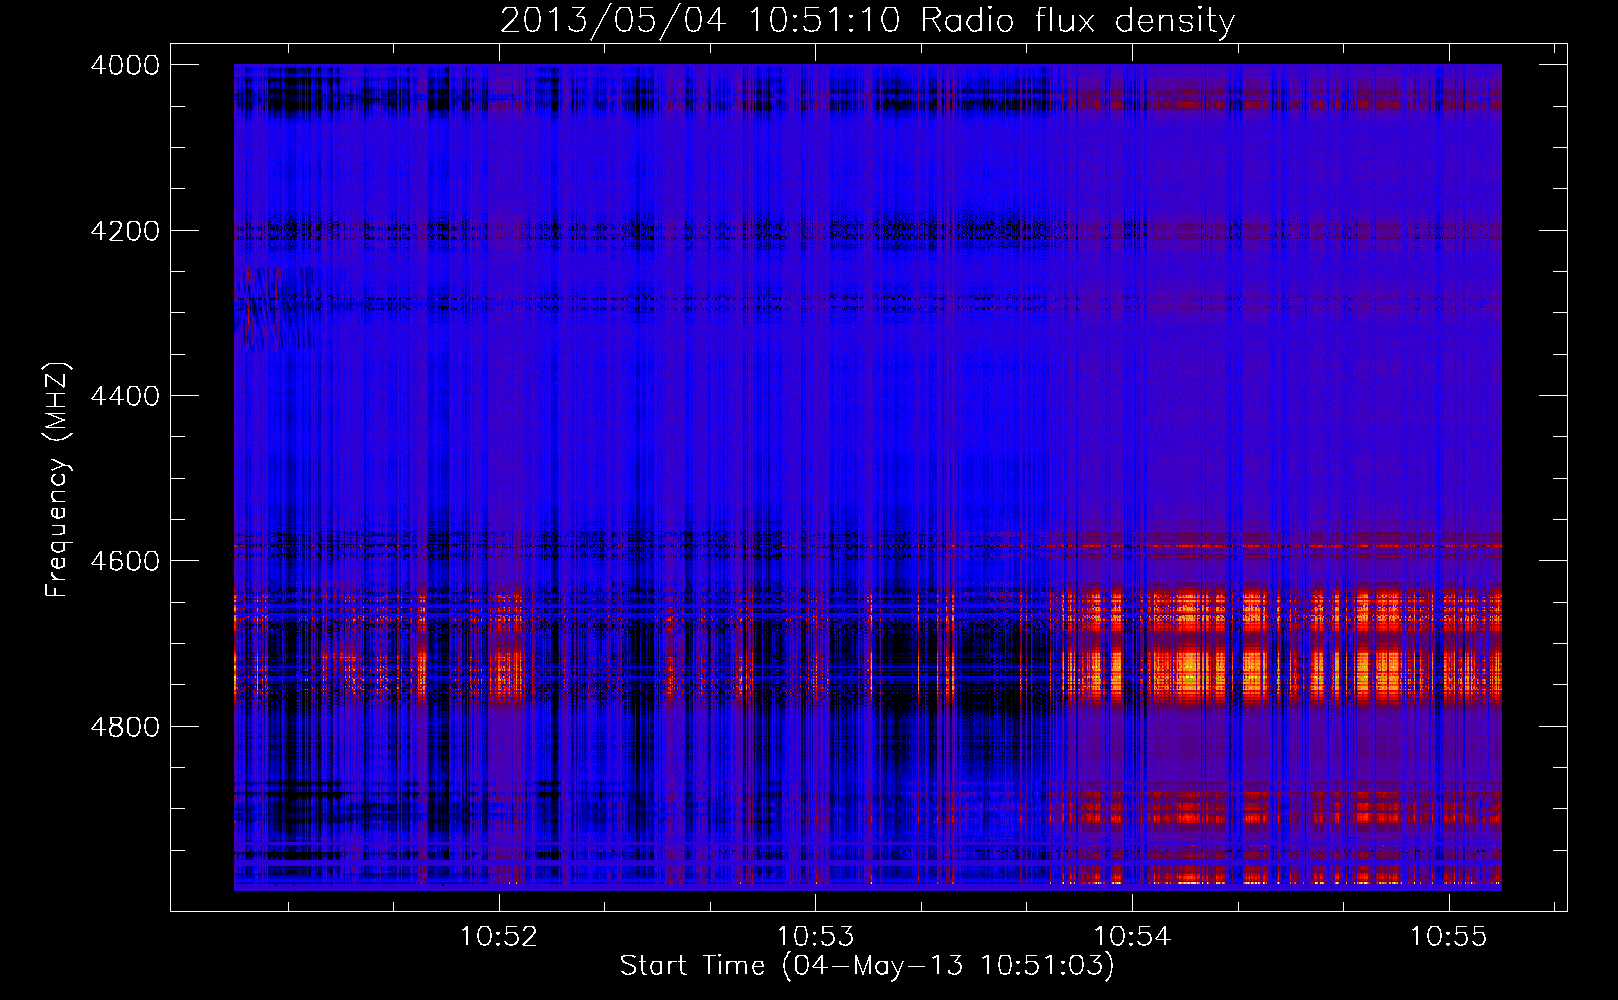Select the 4600 frequency axis label
This screenshot has height=1000, width=1618.
(x=125, y=561)
